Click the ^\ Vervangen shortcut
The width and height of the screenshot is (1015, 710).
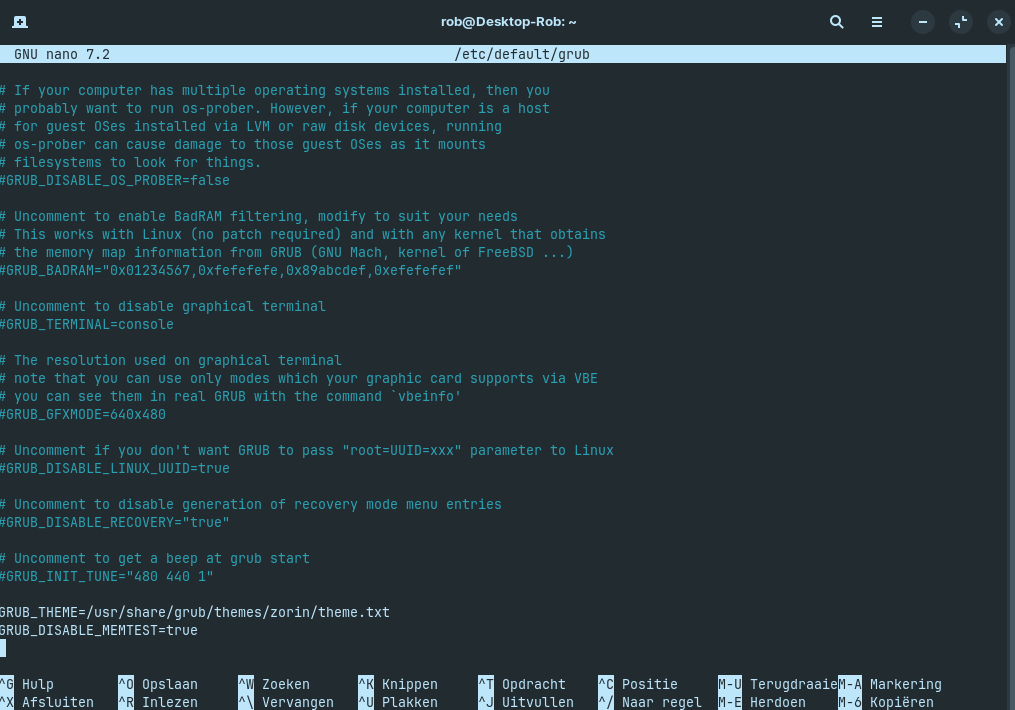(x=286, y=703)
